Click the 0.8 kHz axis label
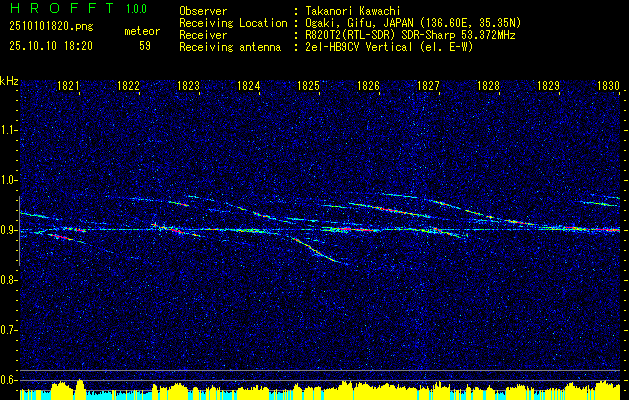Screen dimensions: 629x400 (8, 280)
